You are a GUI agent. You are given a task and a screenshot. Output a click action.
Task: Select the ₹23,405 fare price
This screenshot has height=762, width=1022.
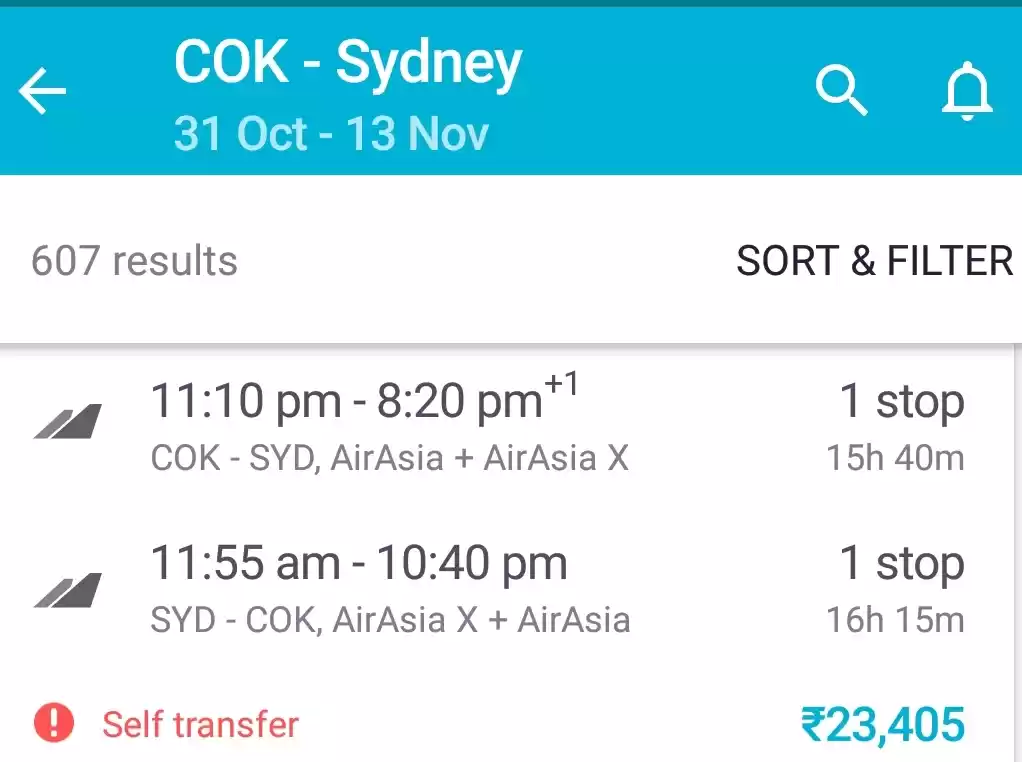[x=882, y=724]
